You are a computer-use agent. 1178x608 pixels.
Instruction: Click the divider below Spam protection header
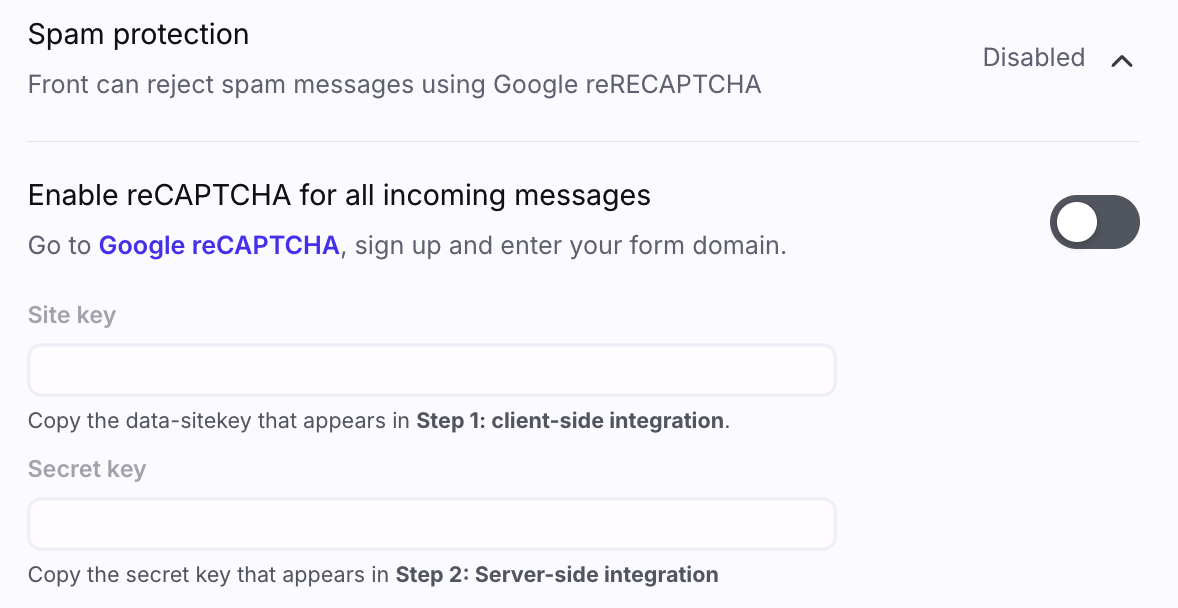[x=583, y=141]
